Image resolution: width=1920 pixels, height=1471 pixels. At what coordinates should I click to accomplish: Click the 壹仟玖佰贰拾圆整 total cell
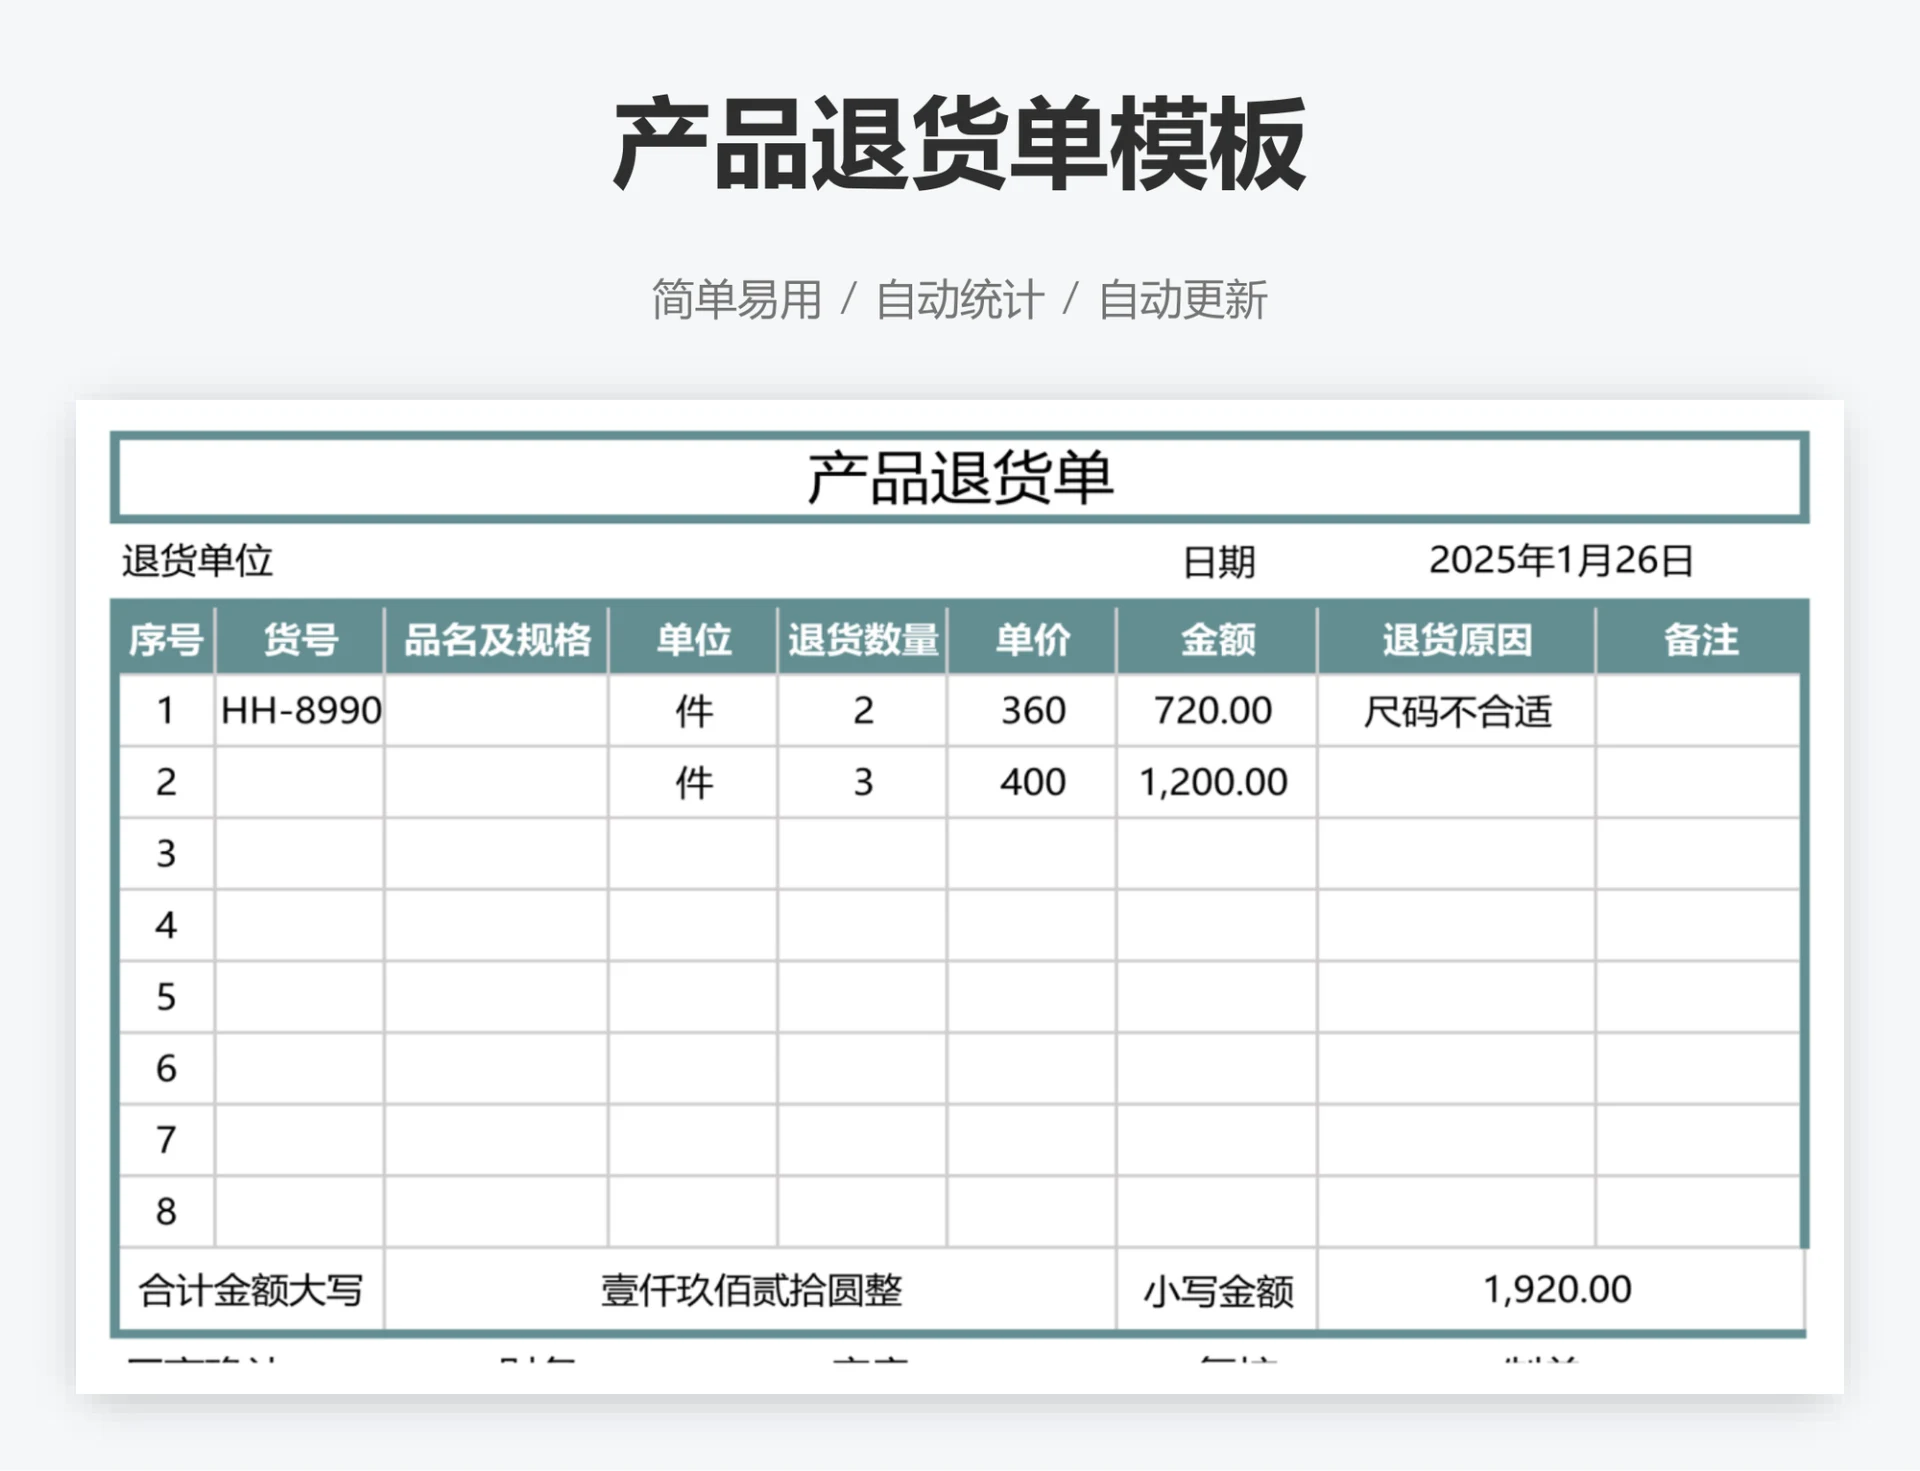[x=750, y=1290]
